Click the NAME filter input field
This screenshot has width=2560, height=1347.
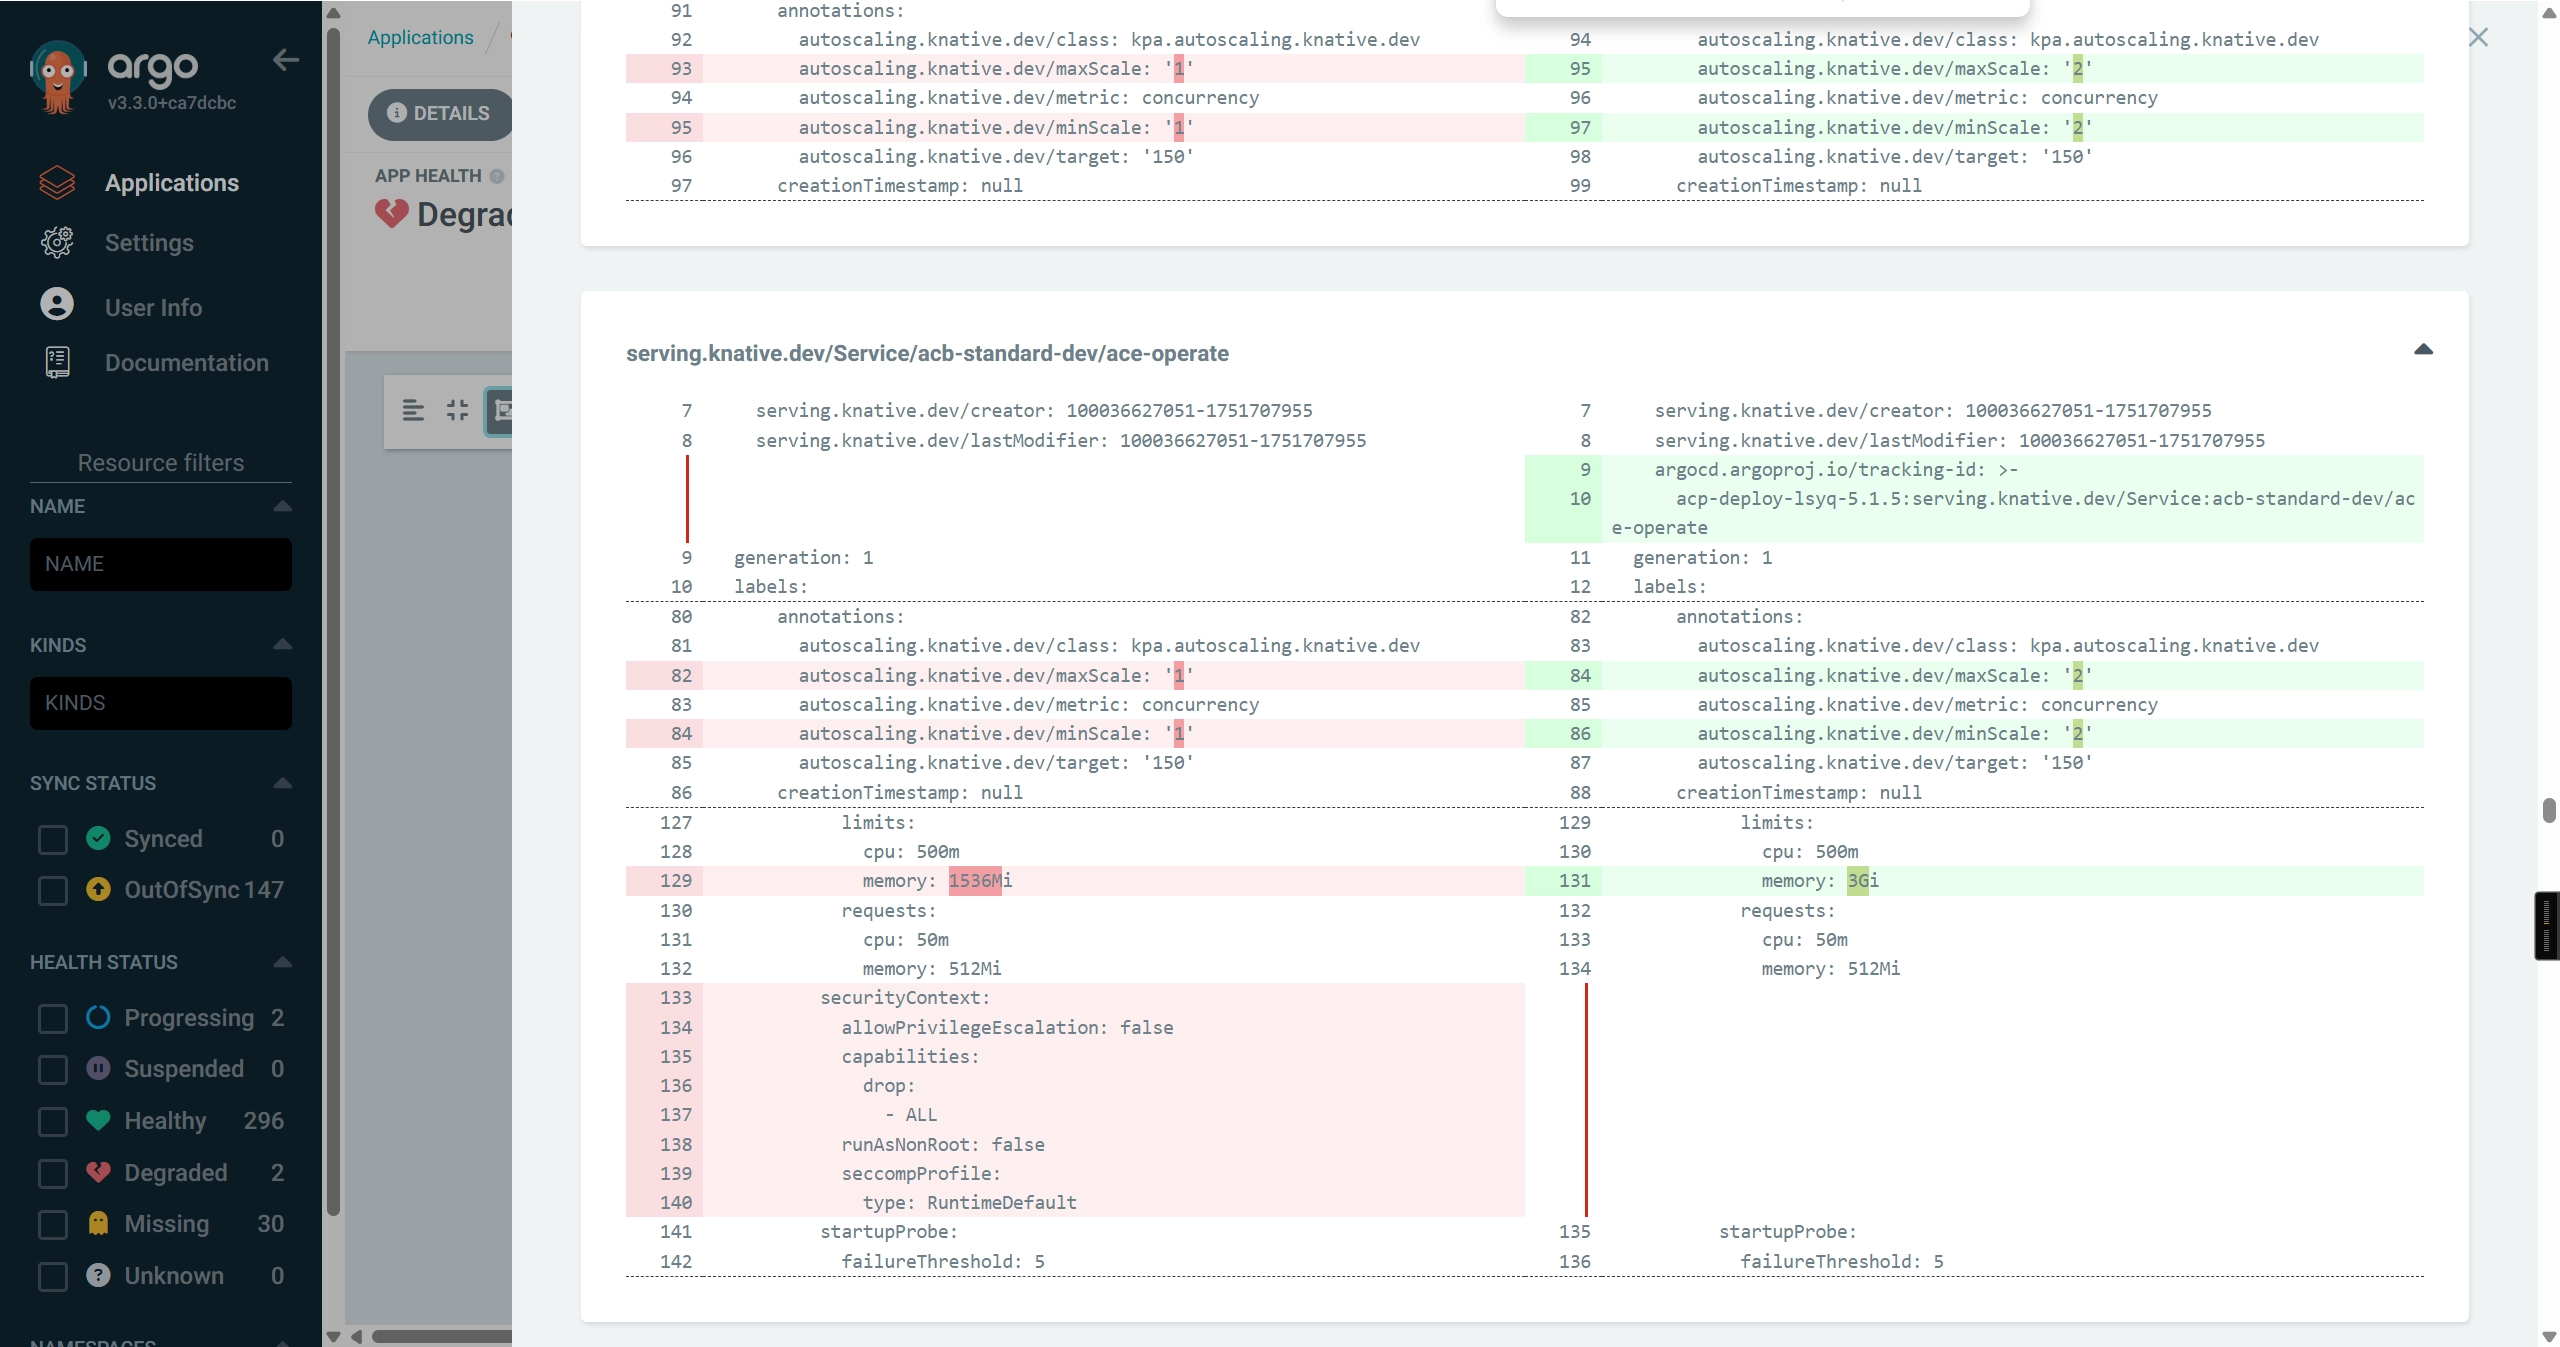(x=161, y=564)
